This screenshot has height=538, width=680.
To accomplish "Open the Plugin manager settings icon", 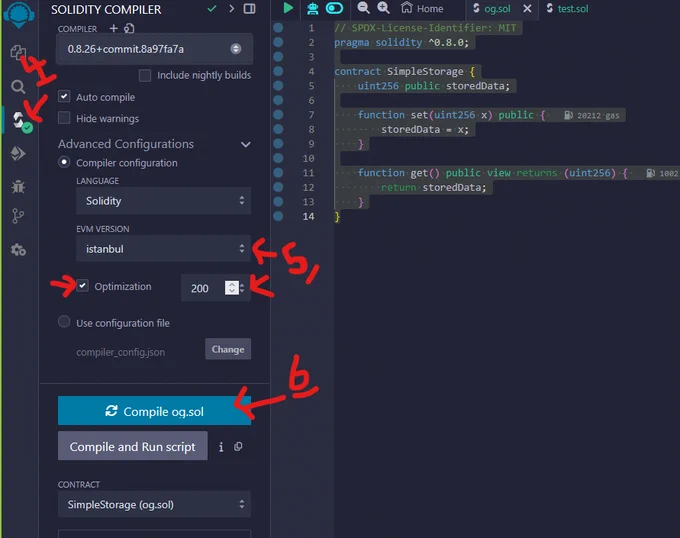I will point(18,250).
